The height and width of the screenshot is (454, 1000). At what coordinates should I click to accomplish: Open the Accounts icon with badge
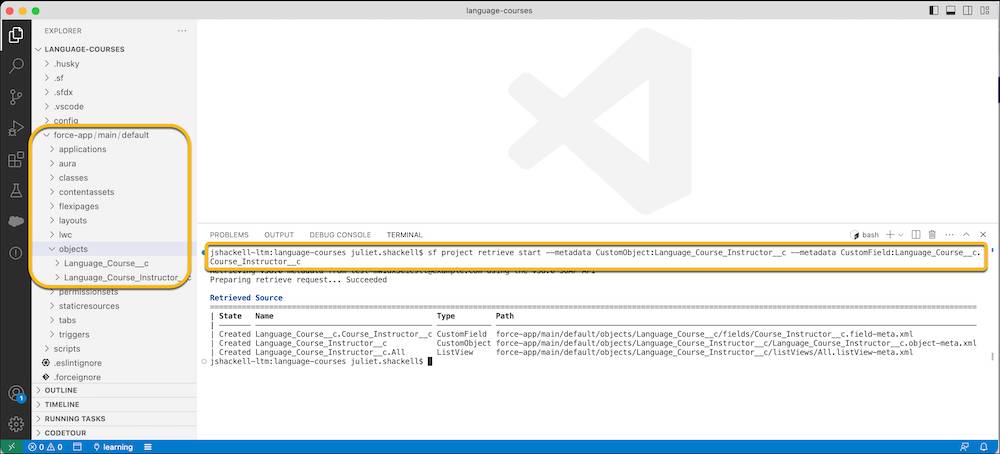coord(16,393)
